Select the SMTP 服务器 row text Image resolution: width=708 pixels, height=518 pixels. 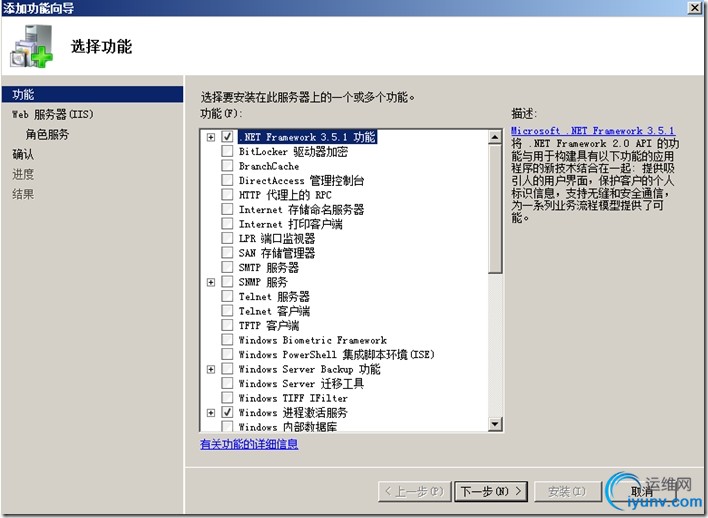[269, 267]
